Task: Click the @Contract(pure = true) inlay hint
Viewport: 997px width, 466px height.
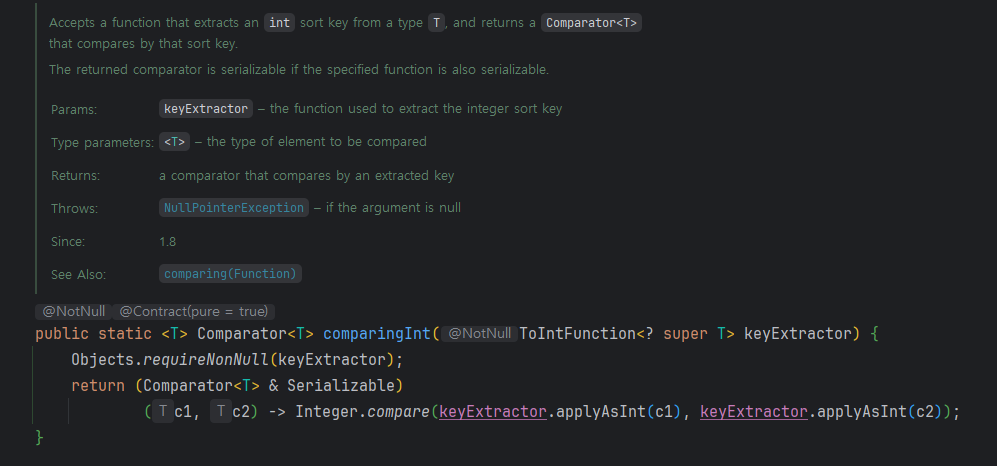Action: 195,311
